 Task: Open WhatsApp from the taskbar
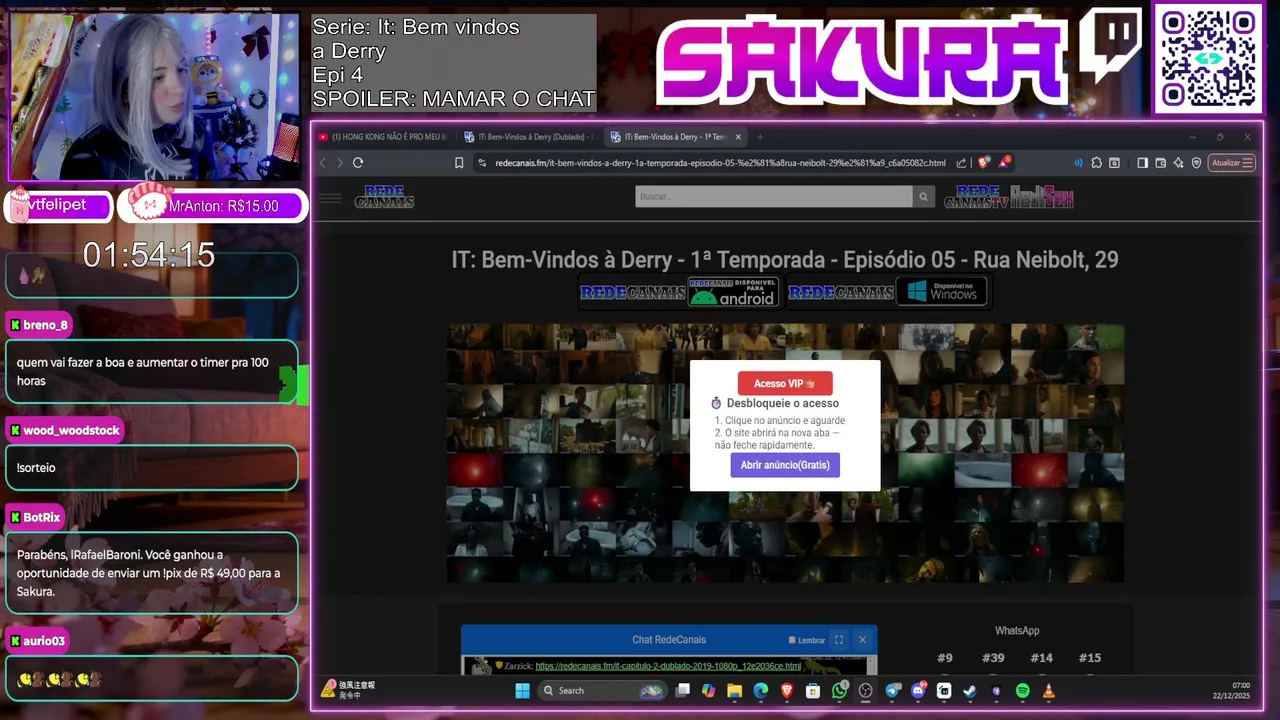[840, 691]
